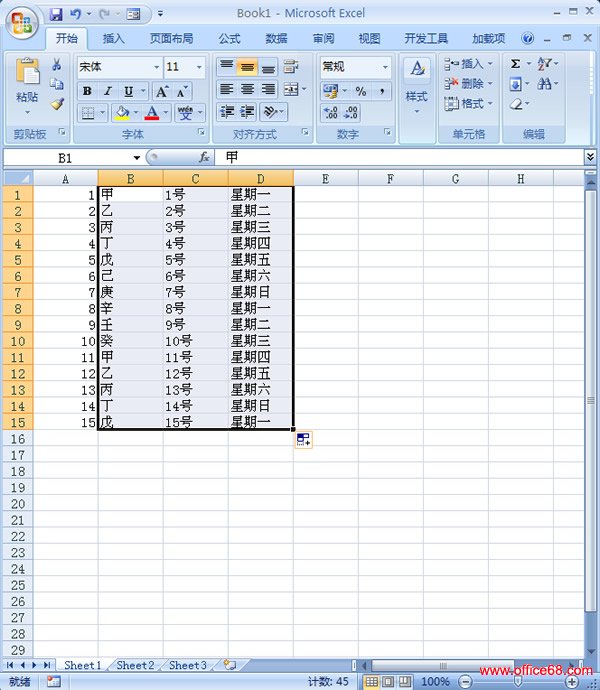The height and width of the screenshot is (690, 600).
Task: Toggle Underline formatting
Action: [128, 92]
